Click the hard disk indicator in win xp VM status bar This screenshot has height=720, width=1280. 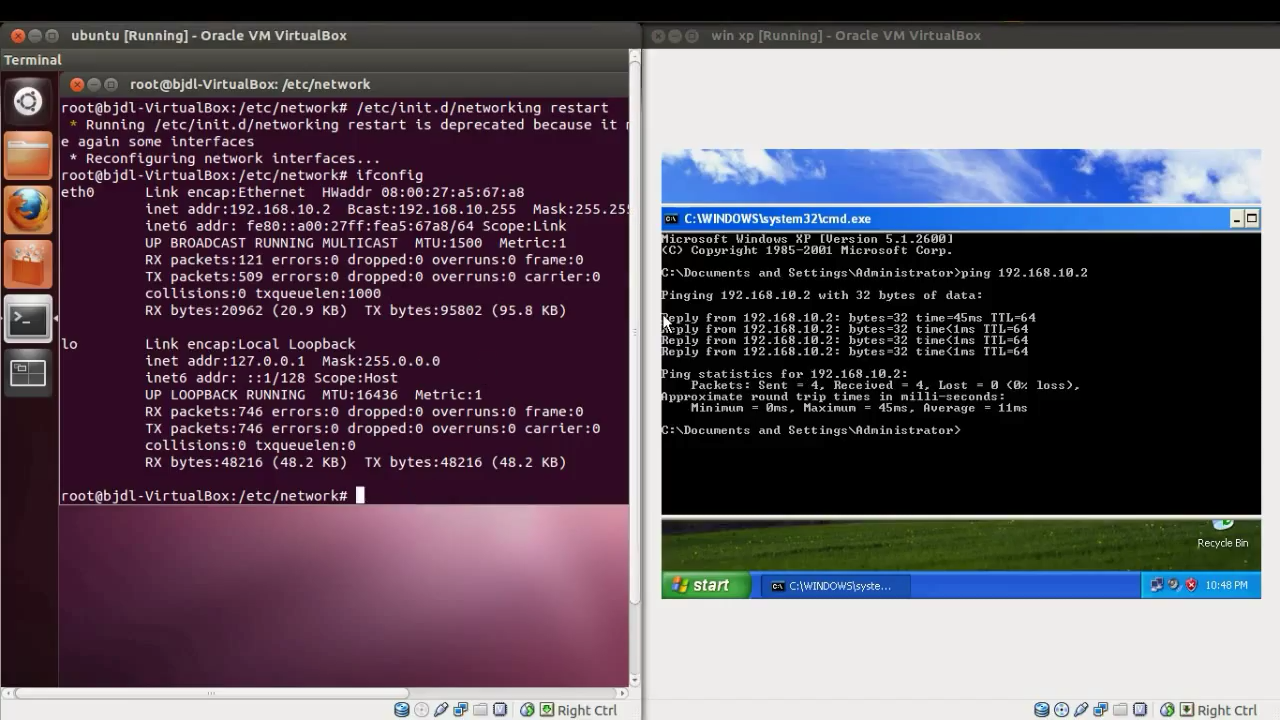(1041, 710)
